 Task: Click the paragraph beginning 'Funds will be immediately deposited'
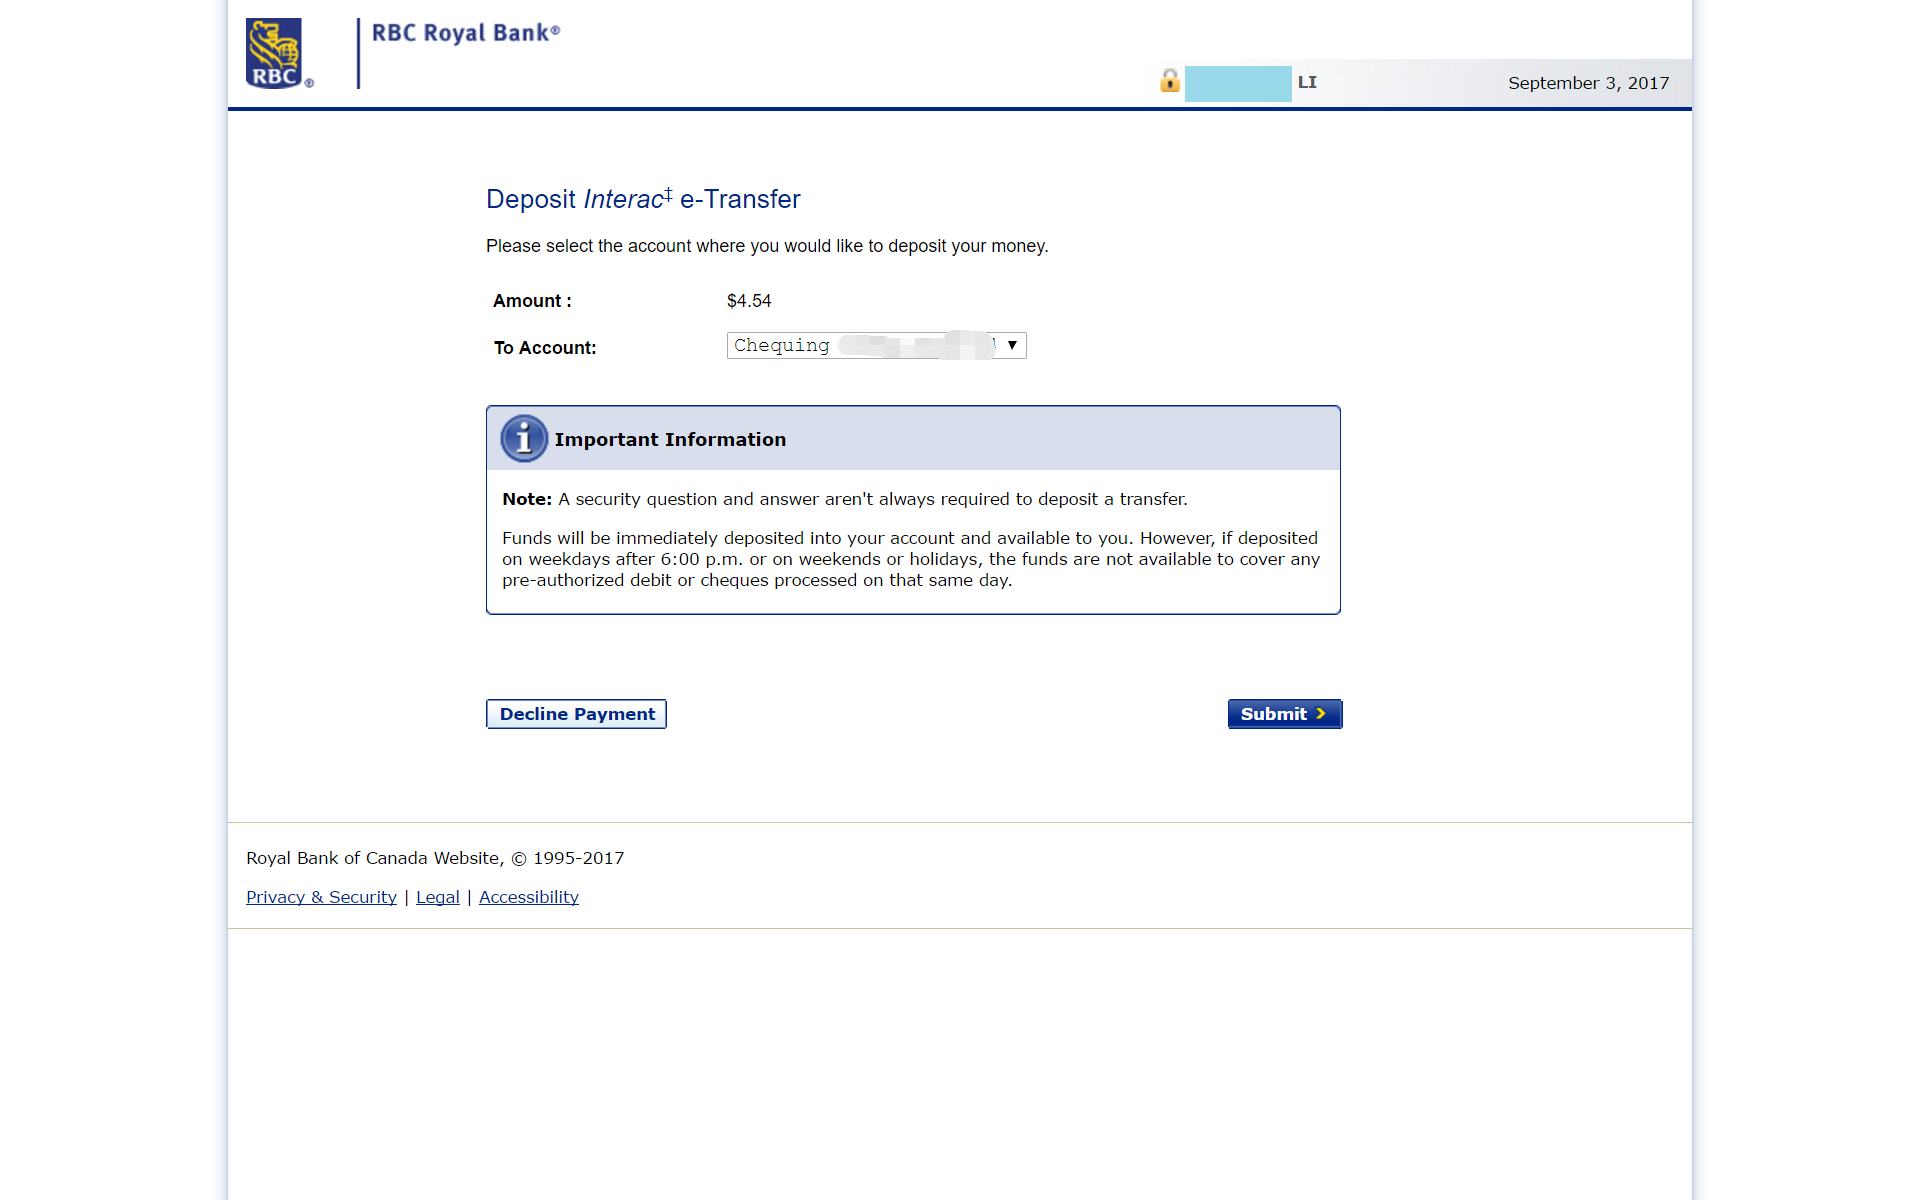(x=911, y=559)
